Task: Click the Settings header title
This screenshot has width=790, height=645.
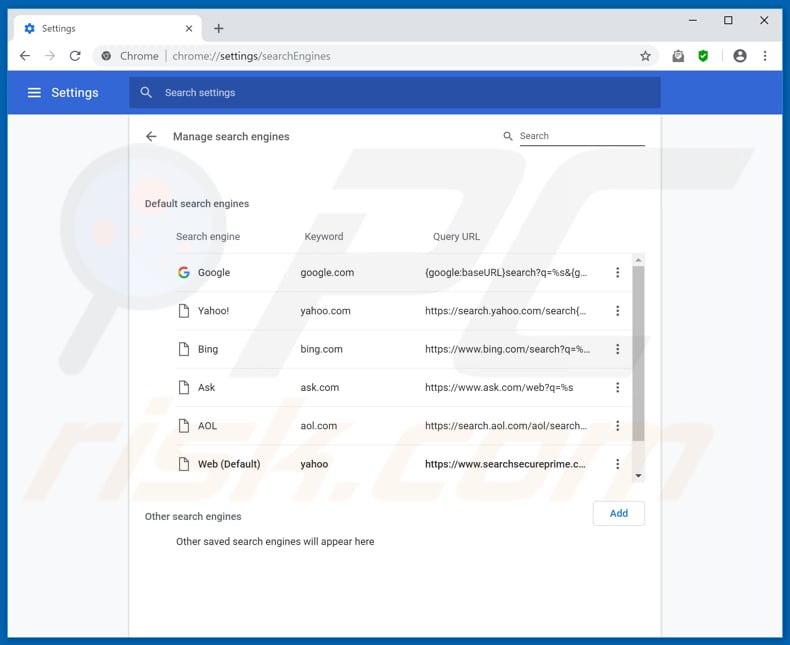Action: [75, 93]
